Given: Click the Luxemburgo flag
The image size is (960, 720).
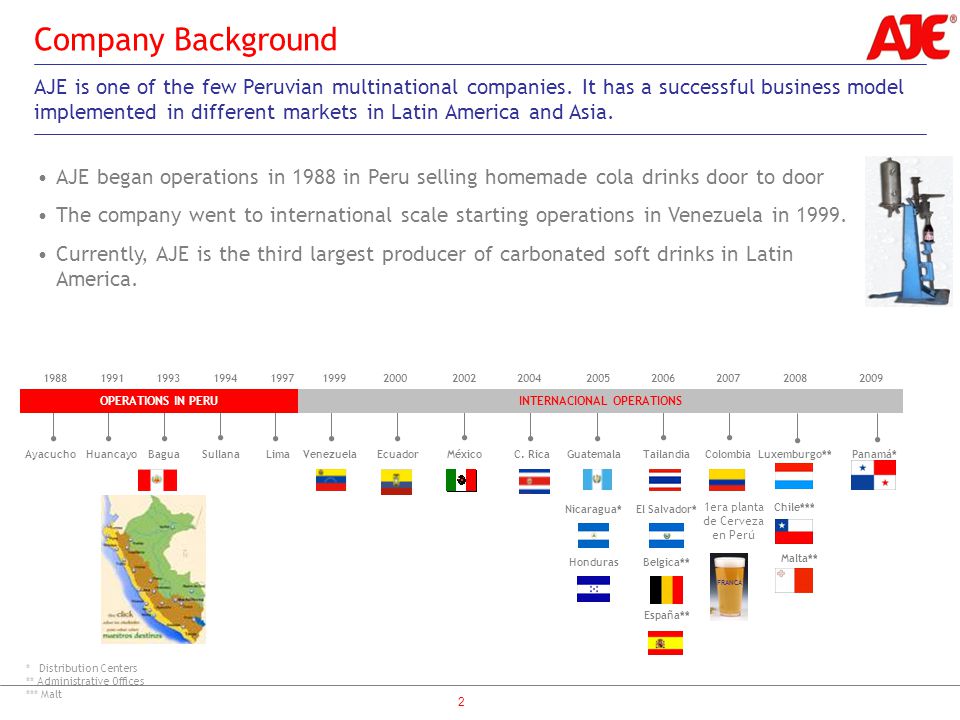Looking at the screenshot, I should (794, 476).
